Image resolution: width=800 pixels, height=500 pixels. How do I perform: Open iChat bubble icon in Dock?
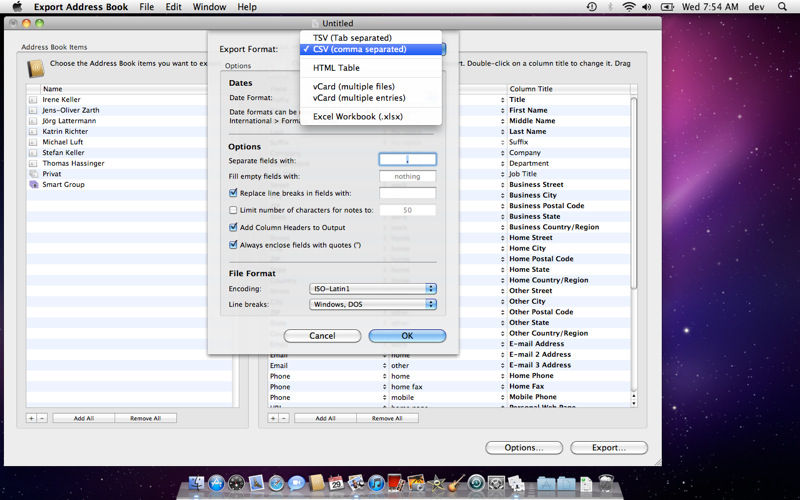pyautogui.click(x=296, y=483)
